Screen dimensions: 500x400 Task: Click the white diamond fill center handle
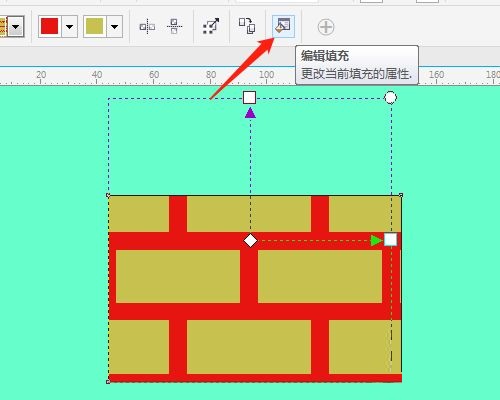[x=250, y=240]
